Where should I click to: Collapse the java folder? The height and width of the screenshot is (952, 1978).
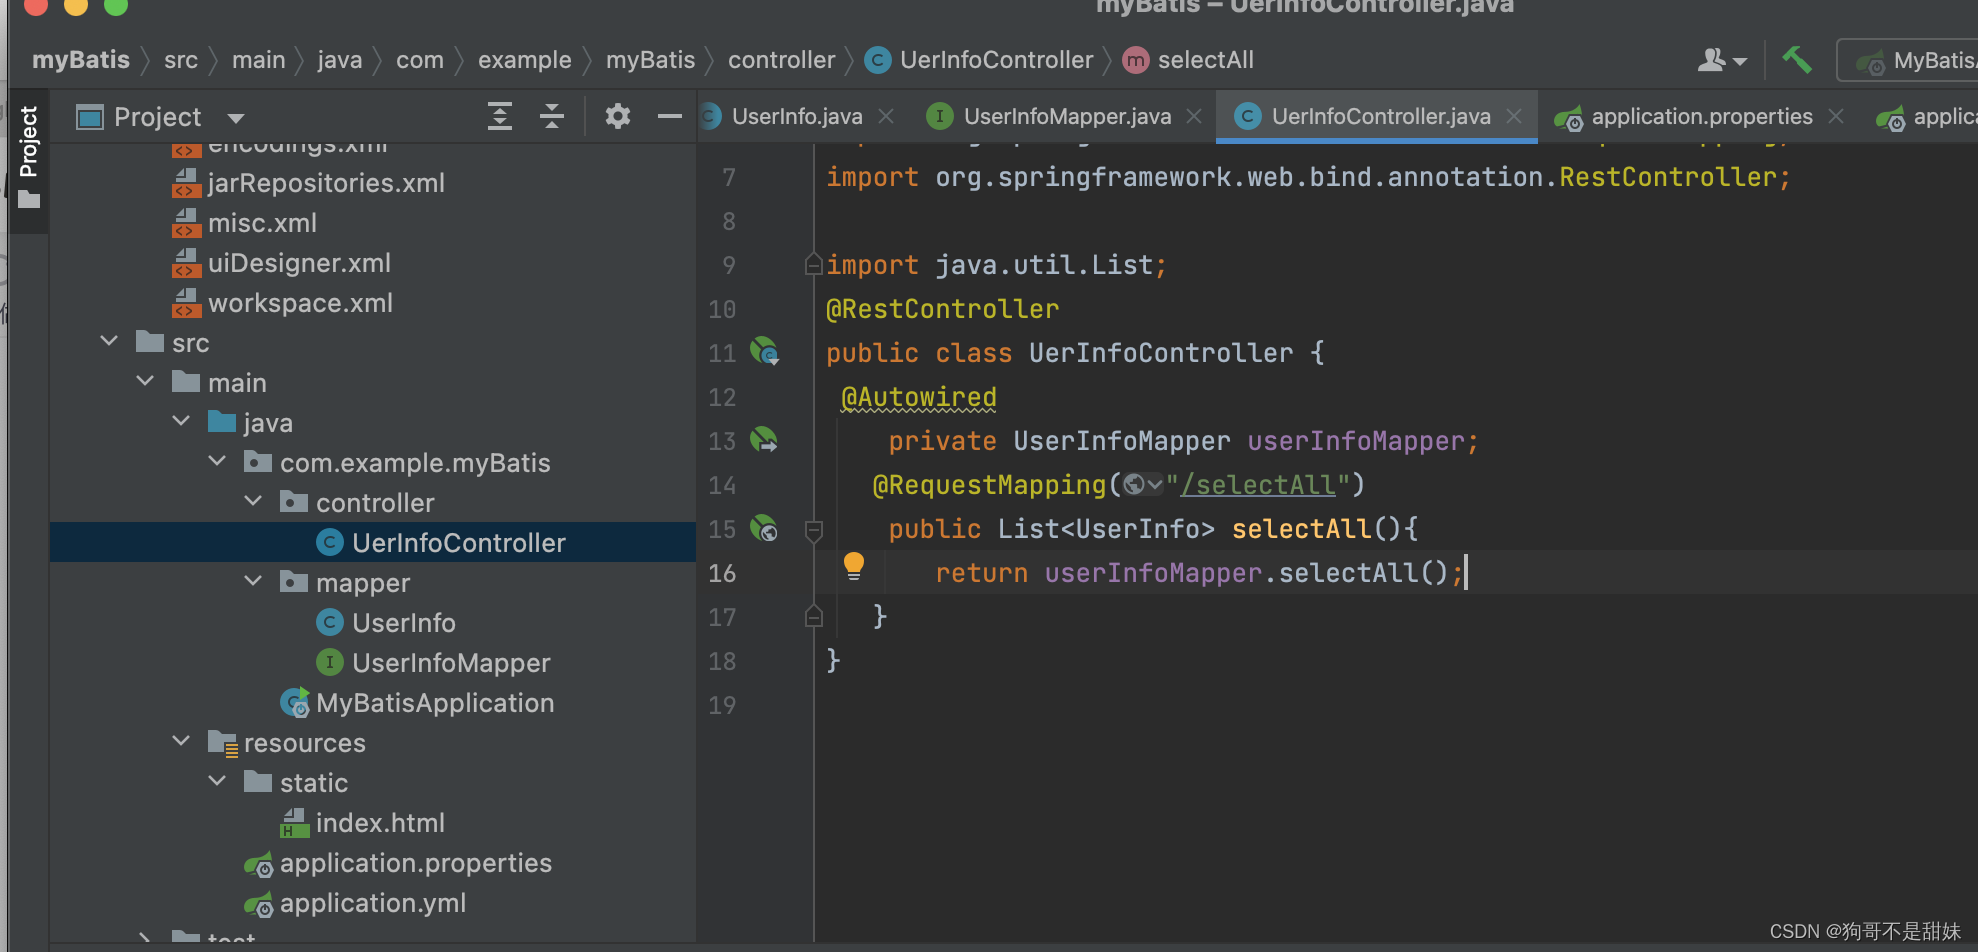coord(181,422)
